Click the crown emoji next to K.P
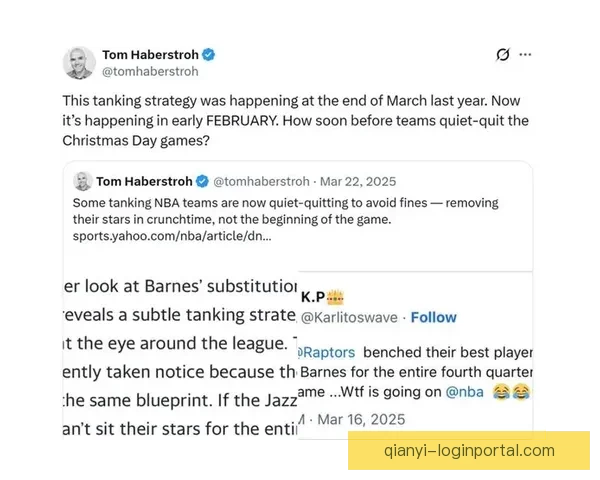Image resolution: width=600 pixels, height=480 pixels. (337, 297)
